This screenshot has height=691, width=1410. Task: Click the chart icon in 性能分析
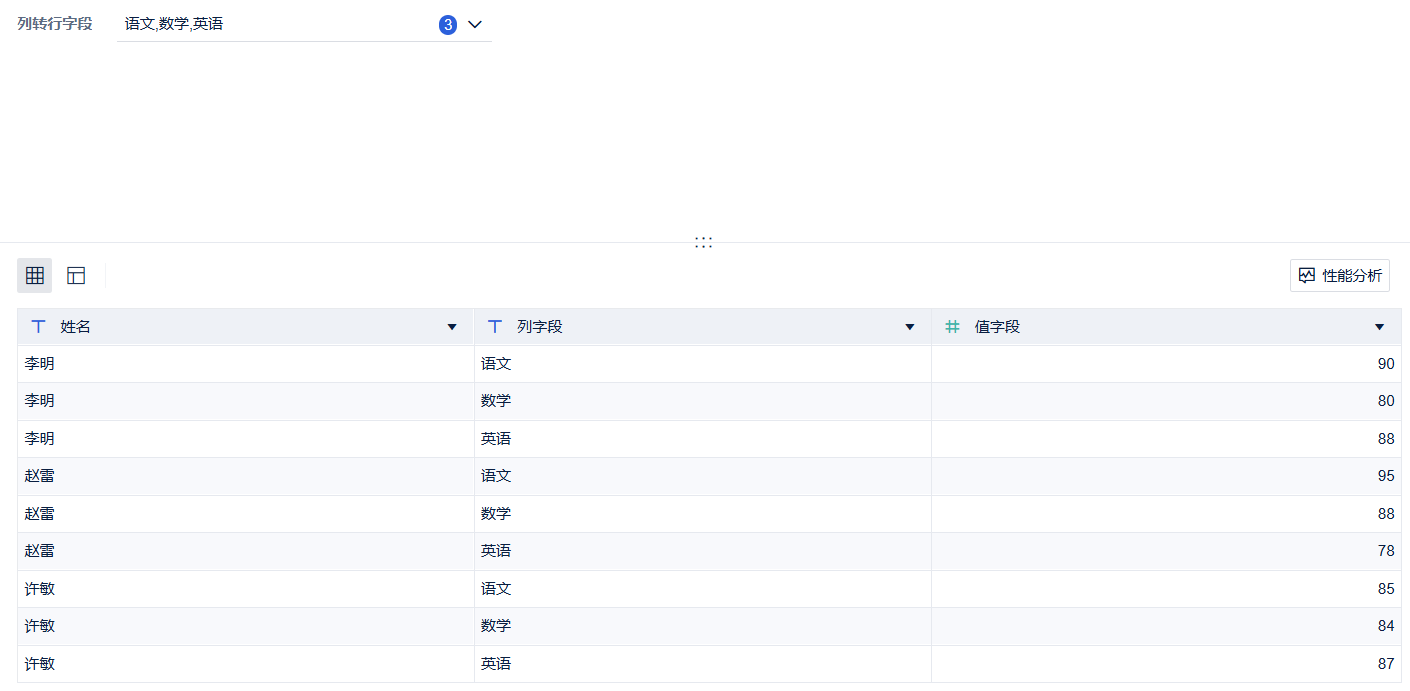point(1307,275)
